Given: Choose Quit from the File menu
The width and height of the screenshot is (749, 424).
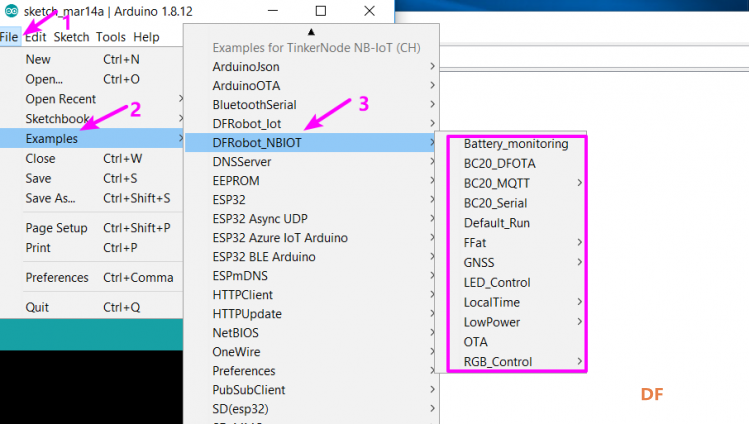Looking at the screenshot, I should (x=92, y=307).
